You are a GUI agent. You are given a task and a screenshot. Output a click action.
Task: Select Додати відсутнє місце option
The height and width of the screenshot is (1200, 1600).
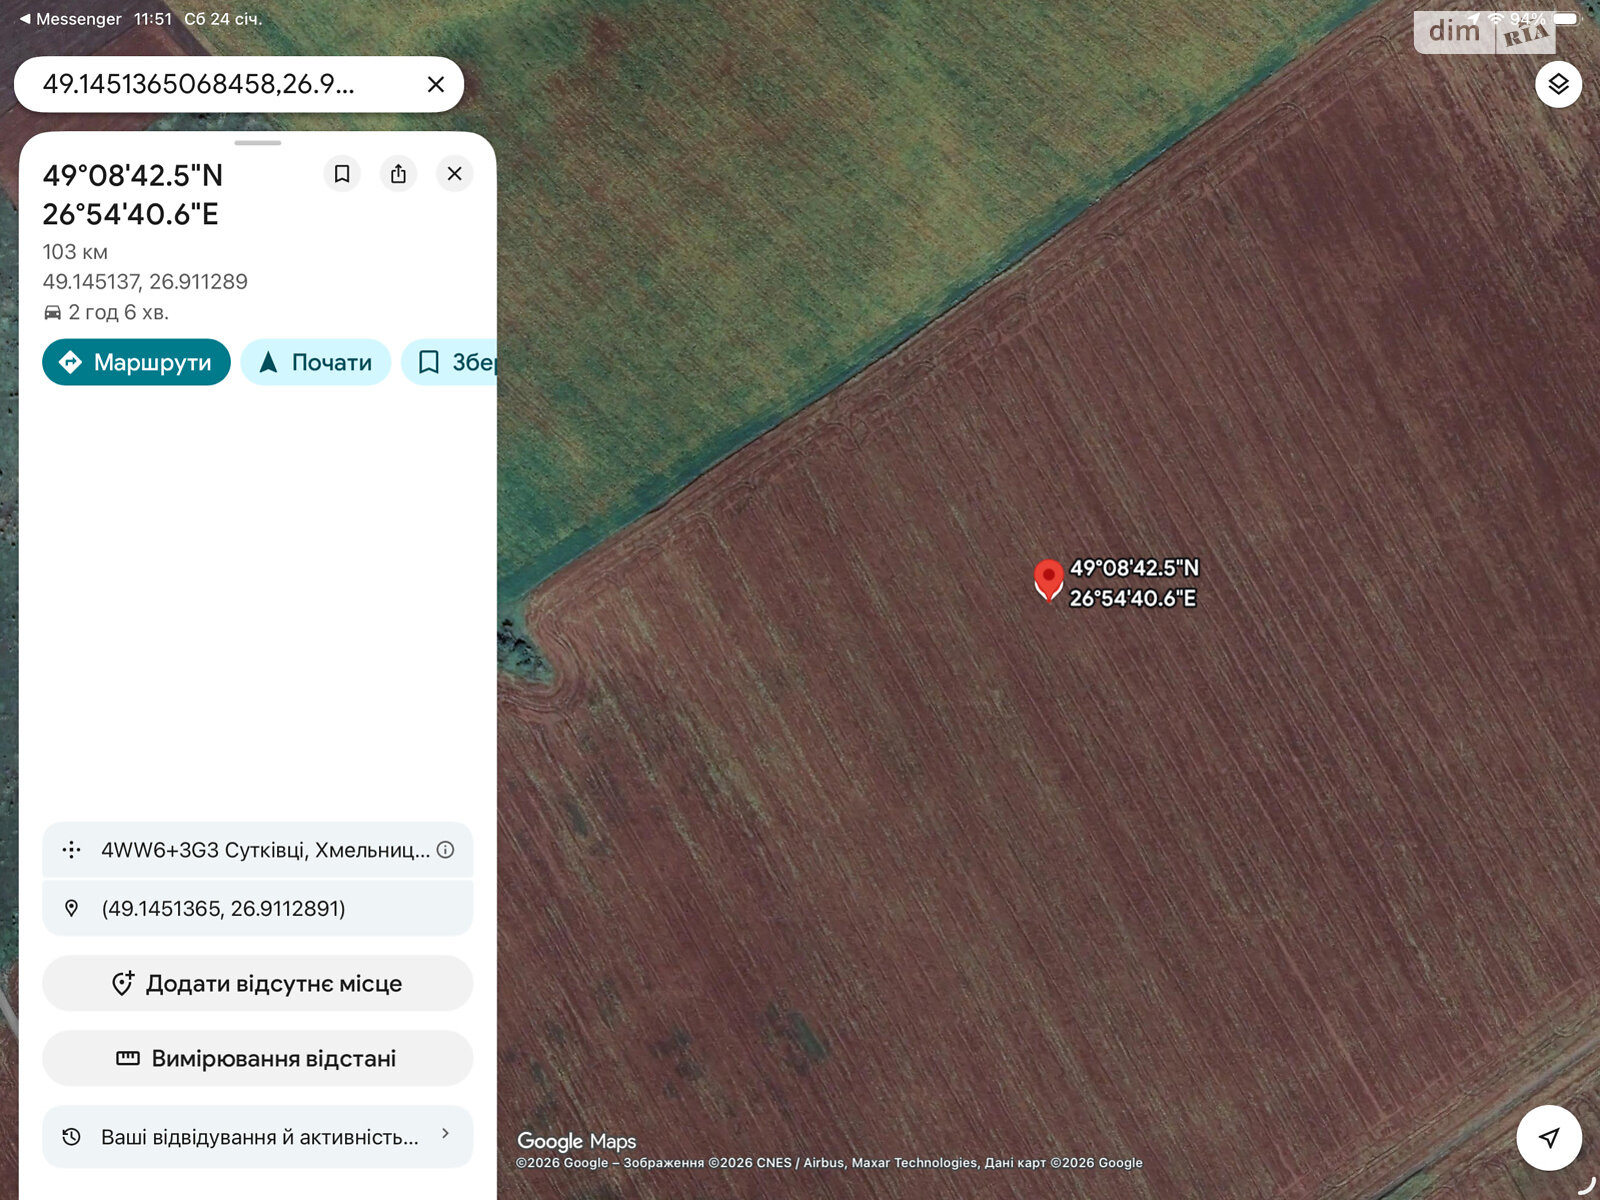tap(257, 983)
